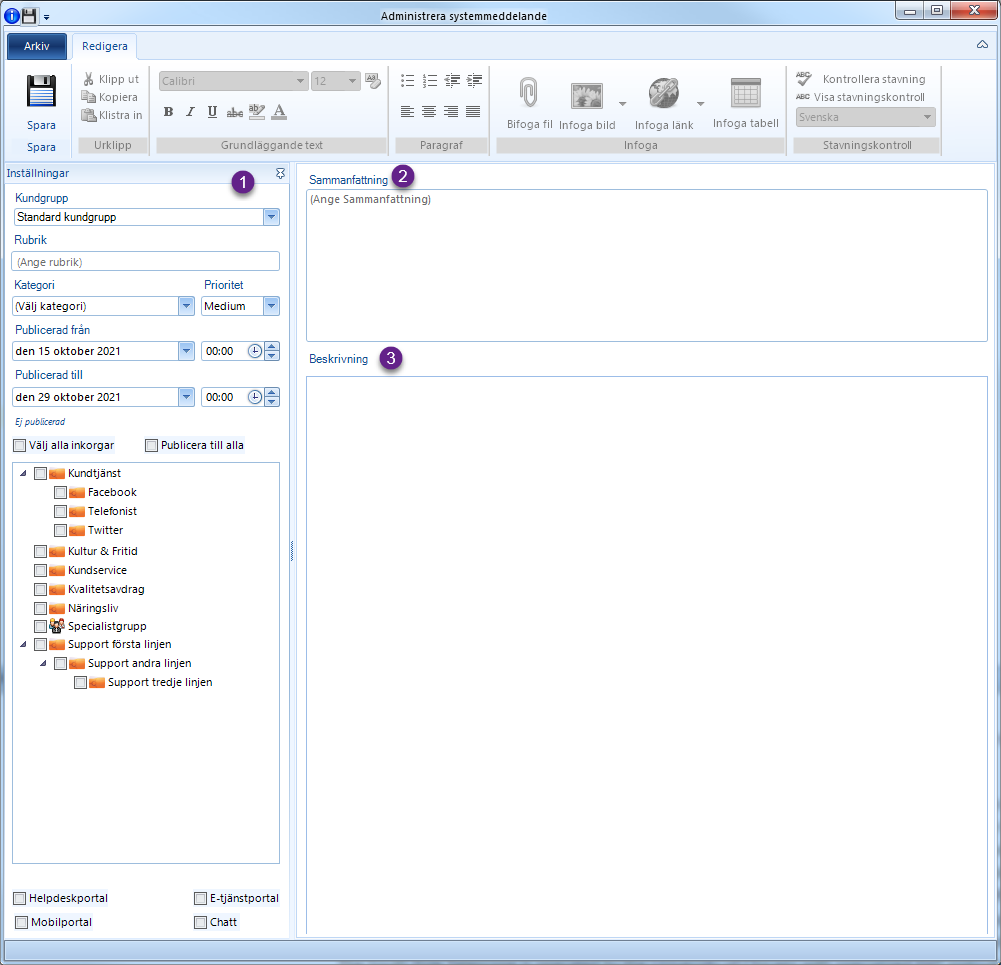Open the font size 12 dropdown
Screen dimensions: 1001x965
(x=352, y=81)
